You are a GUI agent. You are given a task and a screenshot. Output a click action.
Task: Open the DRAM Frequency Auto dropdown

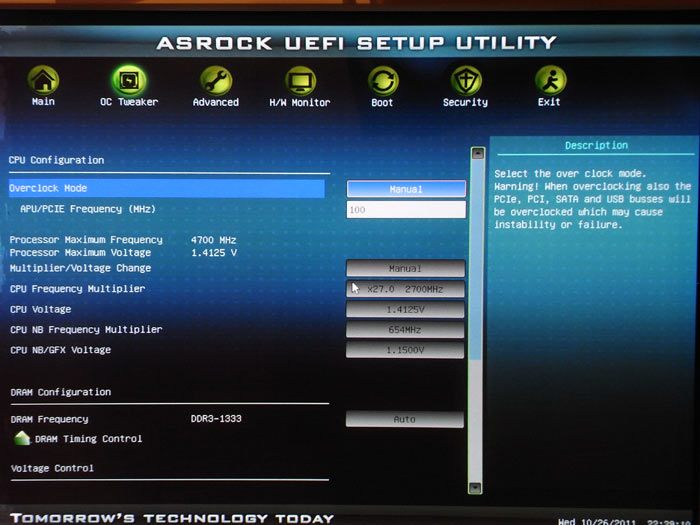tap(405, 419)
